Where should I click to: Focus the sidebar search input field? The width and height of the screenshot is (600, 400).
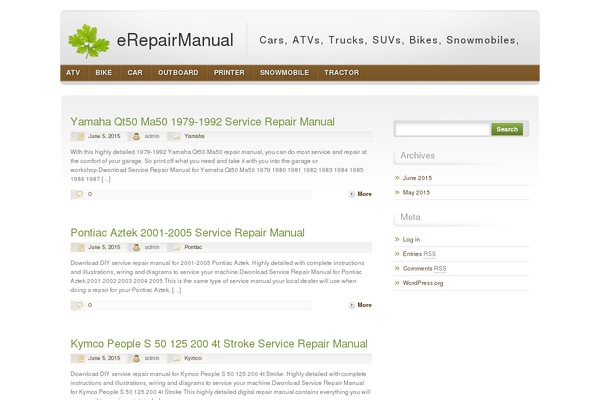pyautogui.click(x=442, y=129)
